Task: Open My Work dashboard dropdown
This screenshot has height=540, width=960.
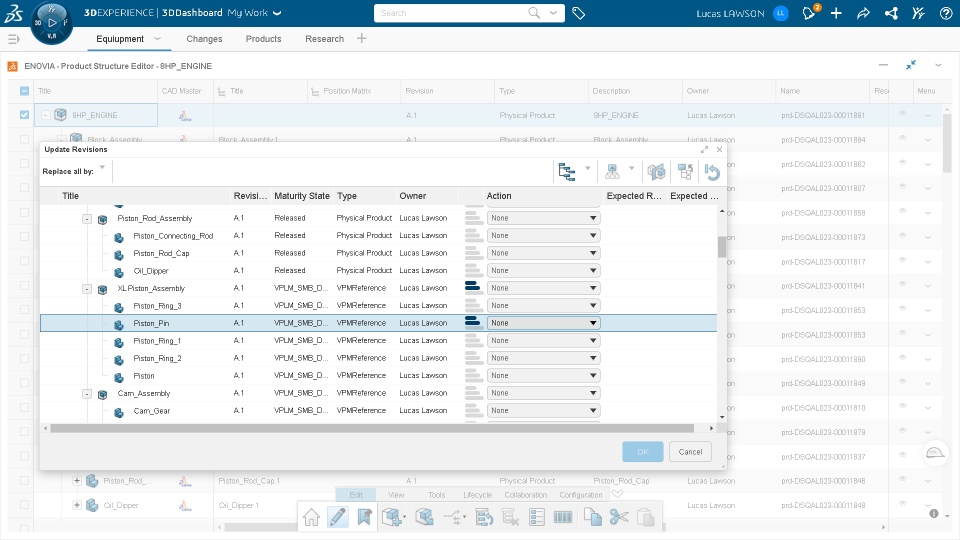Action: (277, 13)
